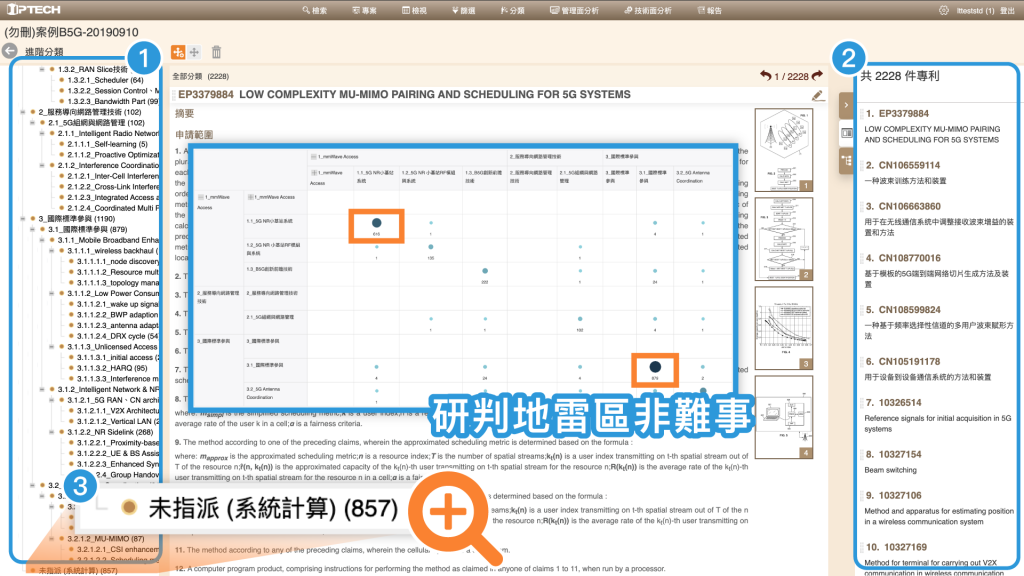Select 3.2.1.2_MU-MIMO (87) category
This screenshot has width=1024, height=576.
tap(106, 539)
